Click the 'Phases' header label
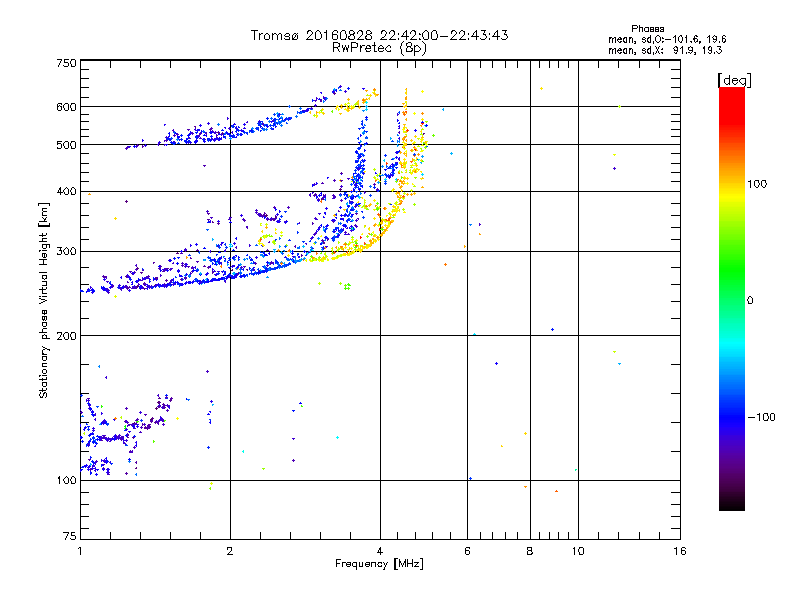This screenshot has height=600, width=800. coord(647,29)
